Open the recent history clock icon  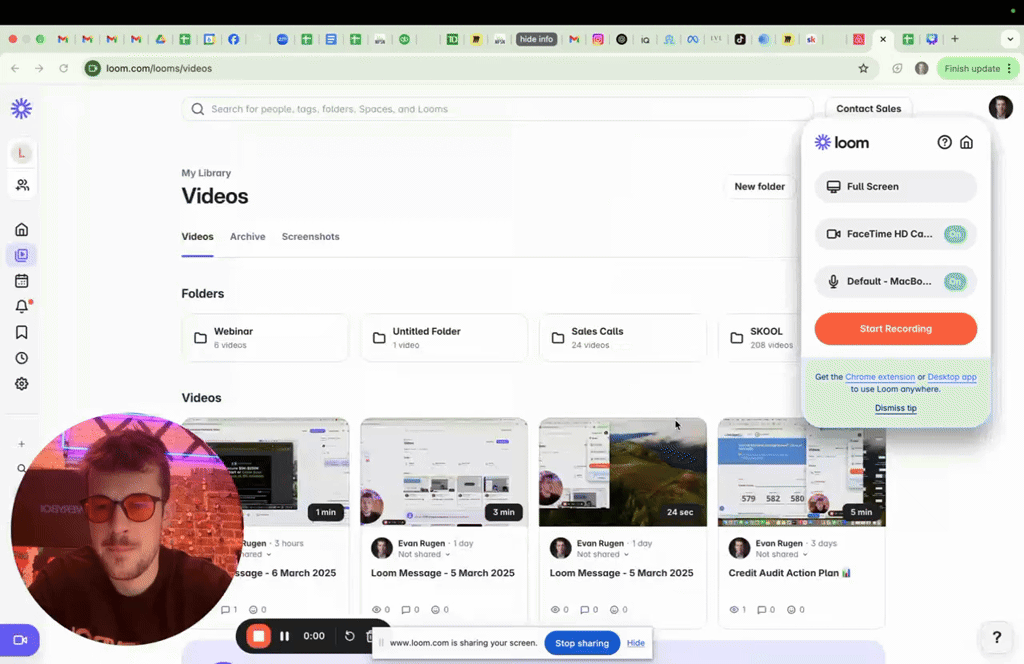22,358
